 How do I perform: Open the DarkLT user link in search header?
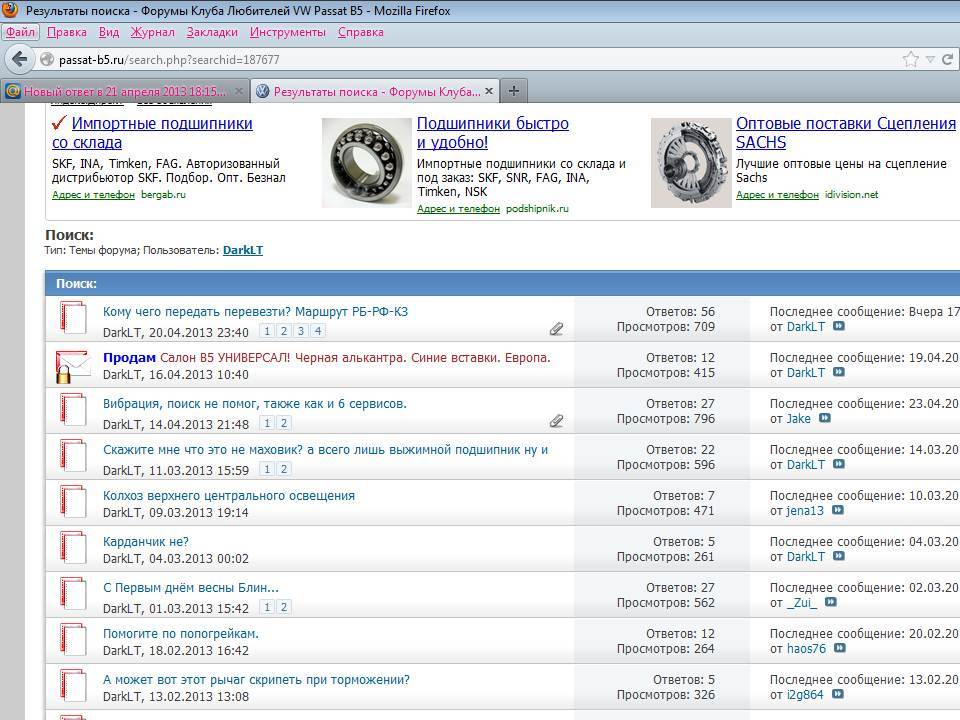pyautogui.click(x=243, y=250)
